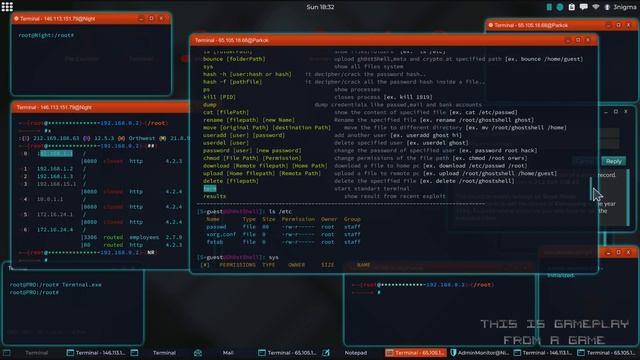Click the clipboard icon in system tray
This screenshot has height=360, width=640.
pos(571,7)
